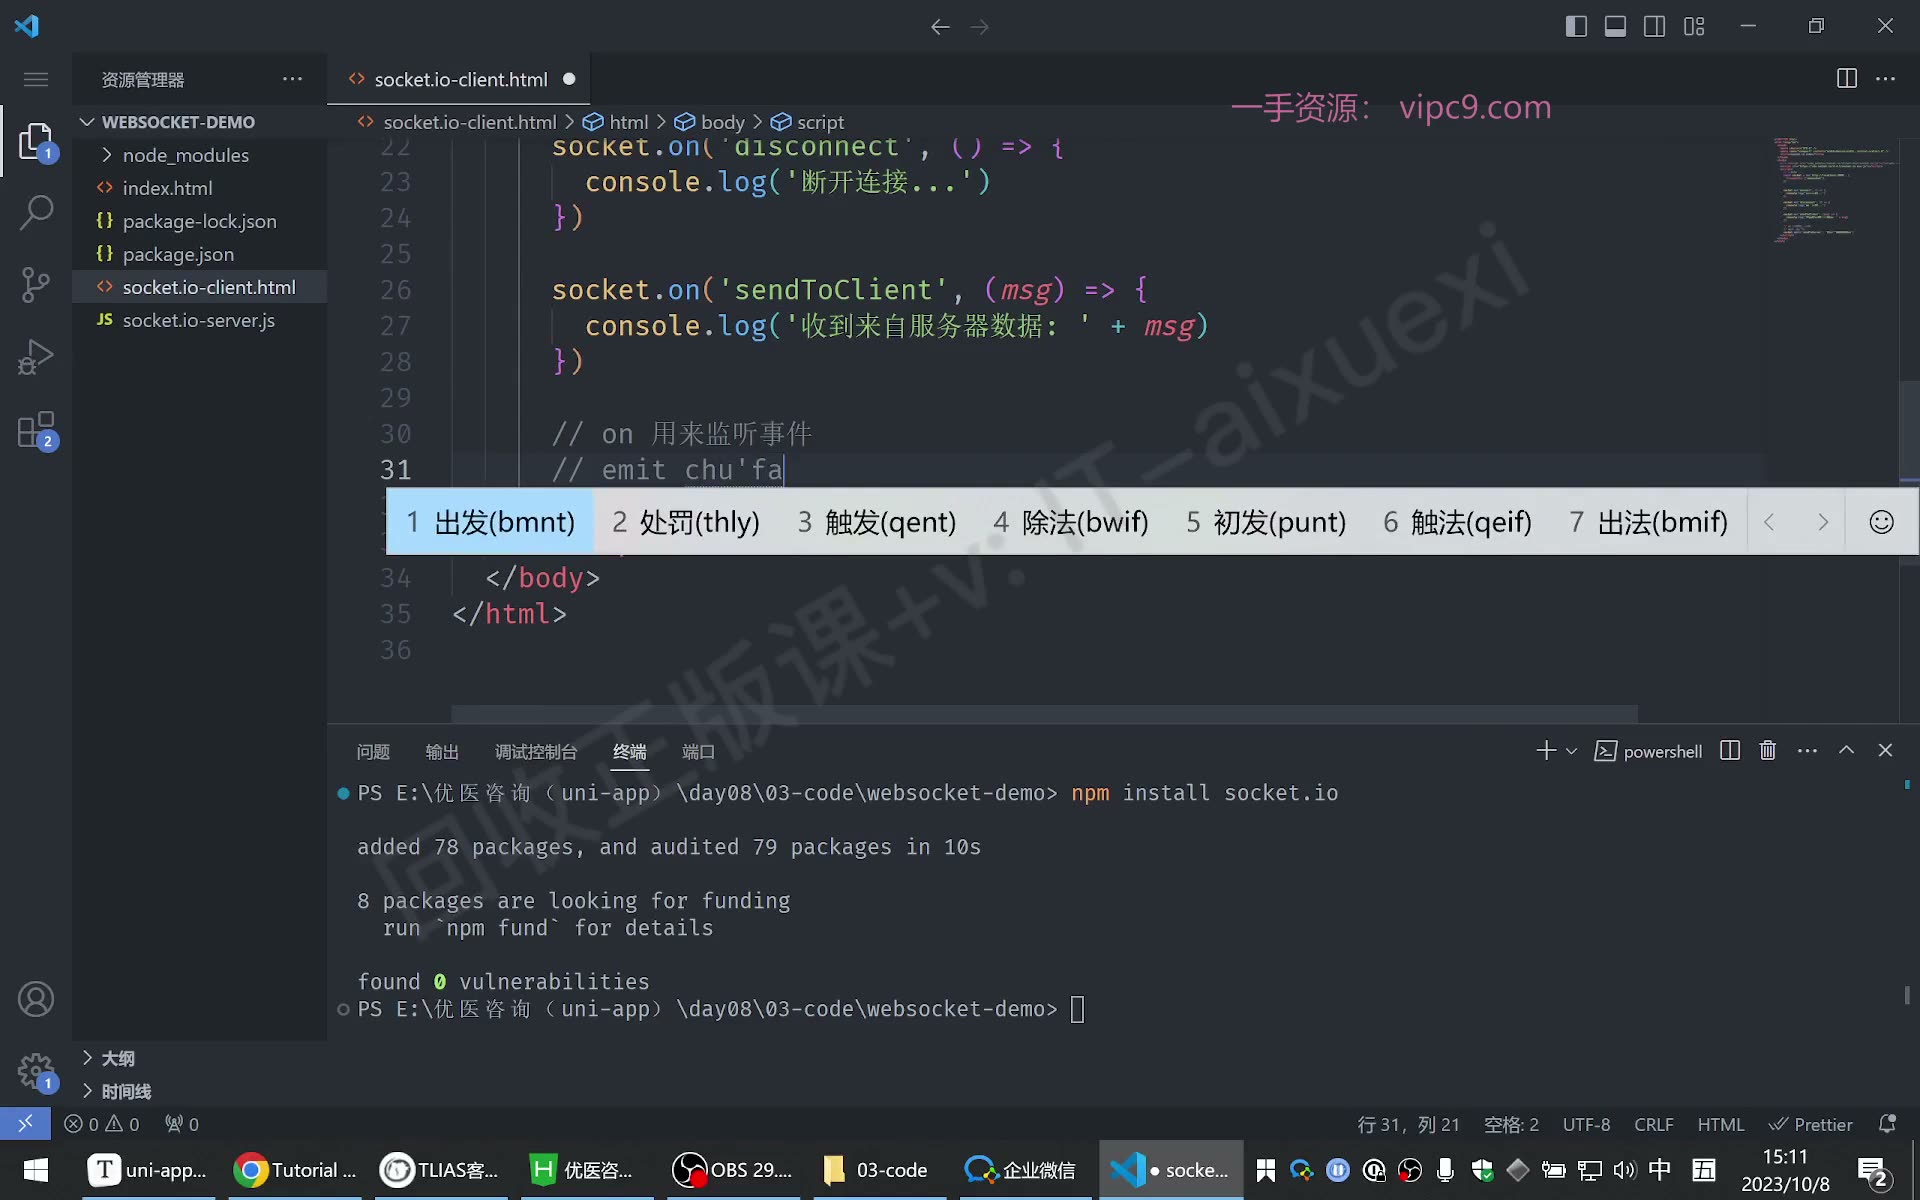Split the editor to the right
1920x1200 pixels.
(1846, 79)
